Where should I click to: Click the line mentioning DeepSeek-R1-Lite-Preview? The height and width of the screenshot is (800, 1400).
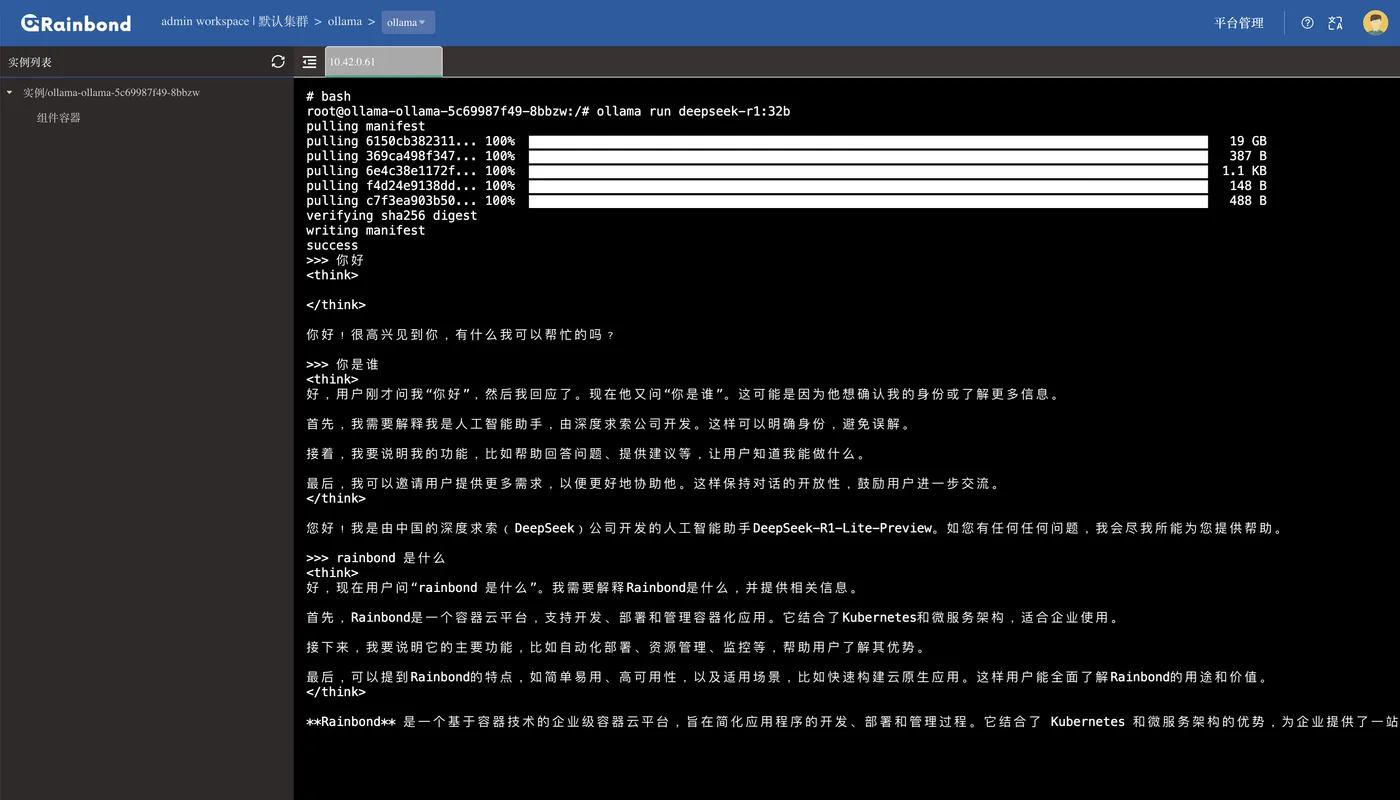(x=795, y=528)
